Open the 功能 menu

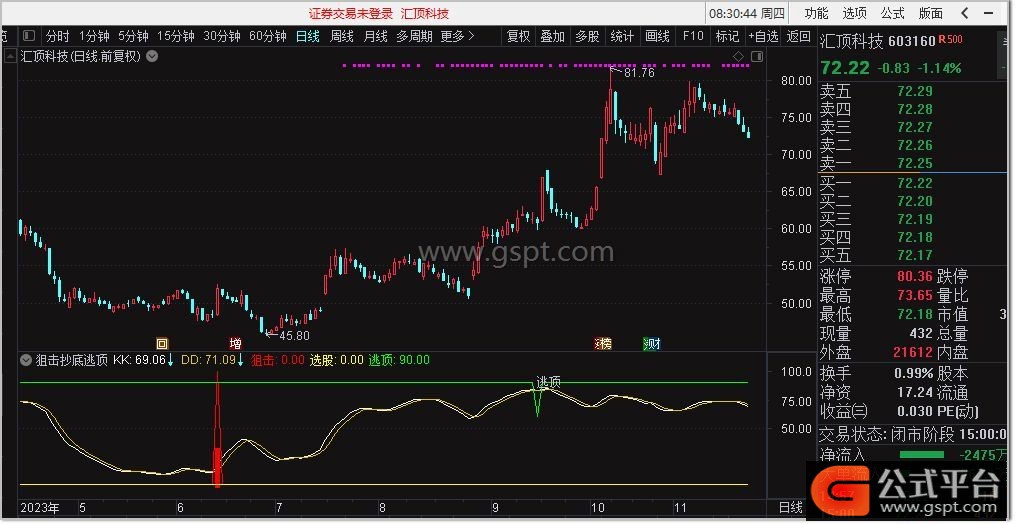pos(816,13)
